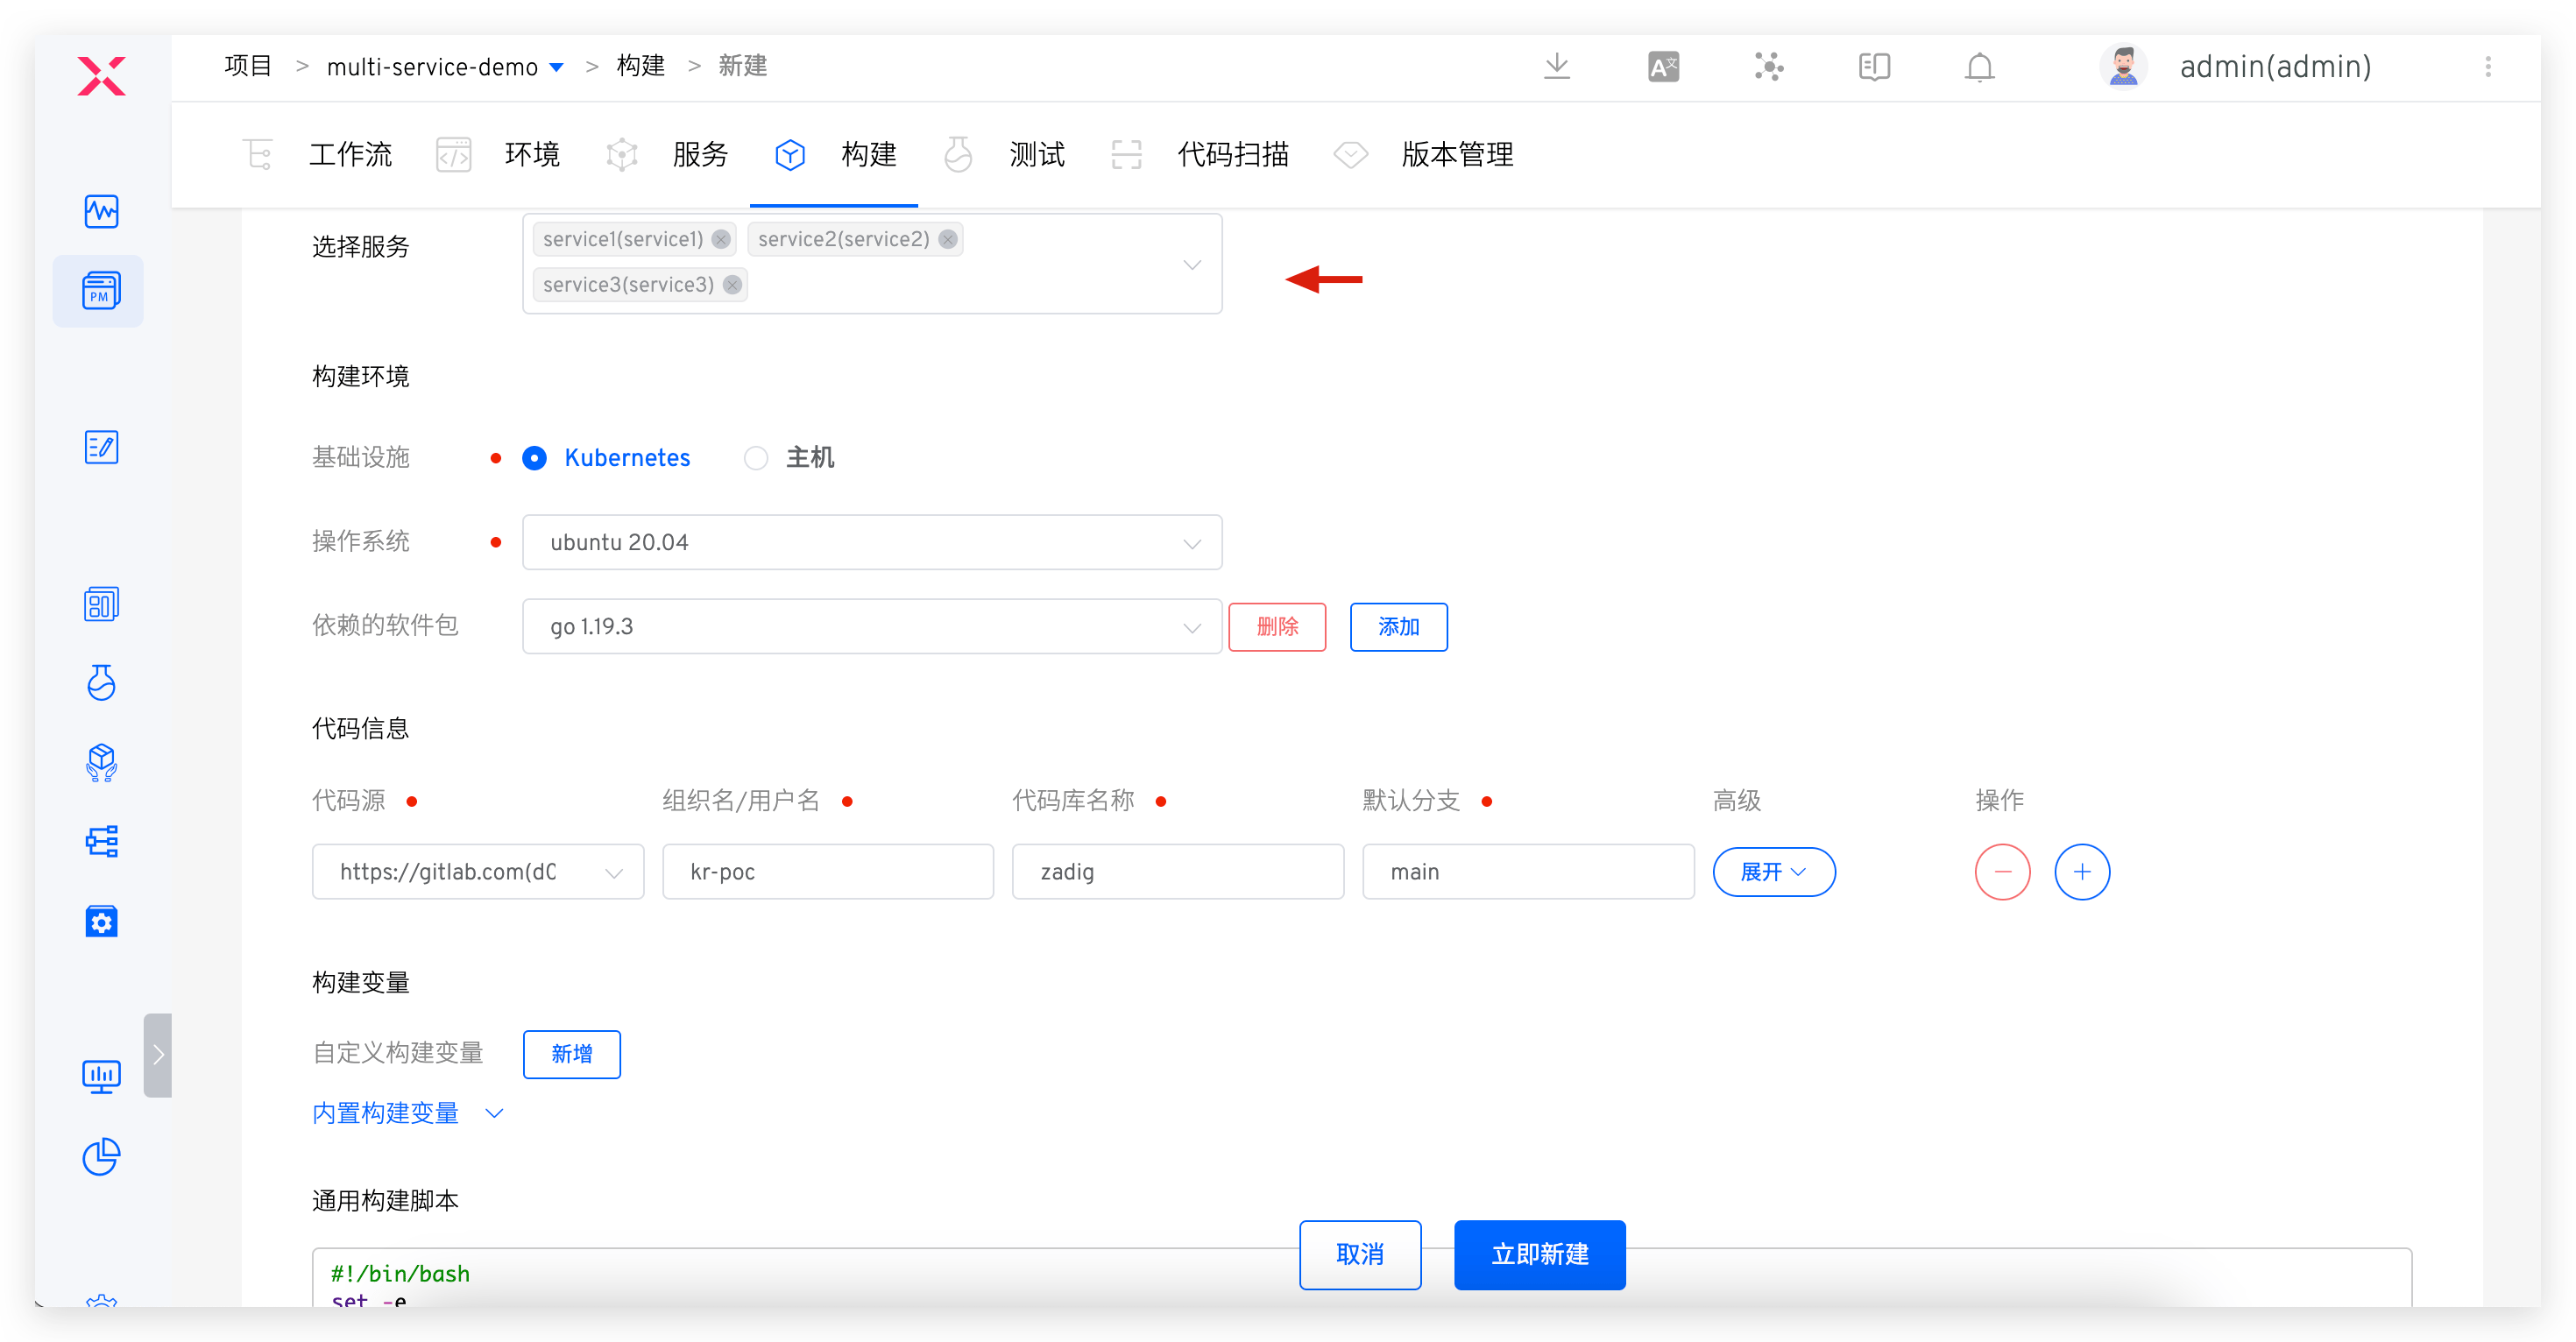Open the monitor chart sidebar icon
The height and width of the screenshot is (1342, 2576).
coord(101,1076)
